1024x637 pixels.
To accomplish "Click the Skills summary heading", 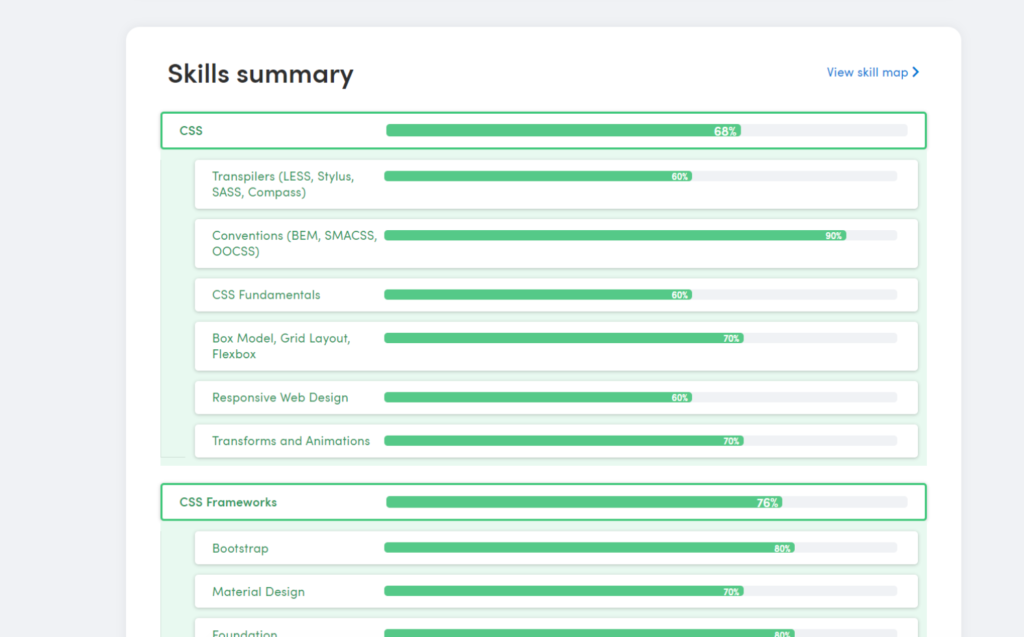I will tap(260, 74).
